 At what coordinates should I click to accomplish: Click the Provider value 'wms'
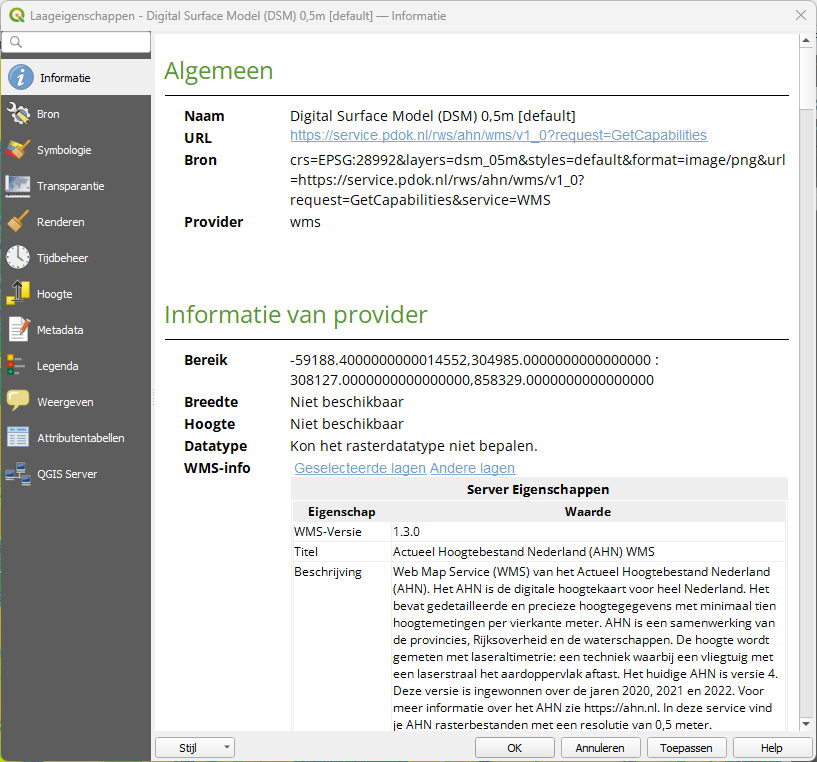[305, 222]
